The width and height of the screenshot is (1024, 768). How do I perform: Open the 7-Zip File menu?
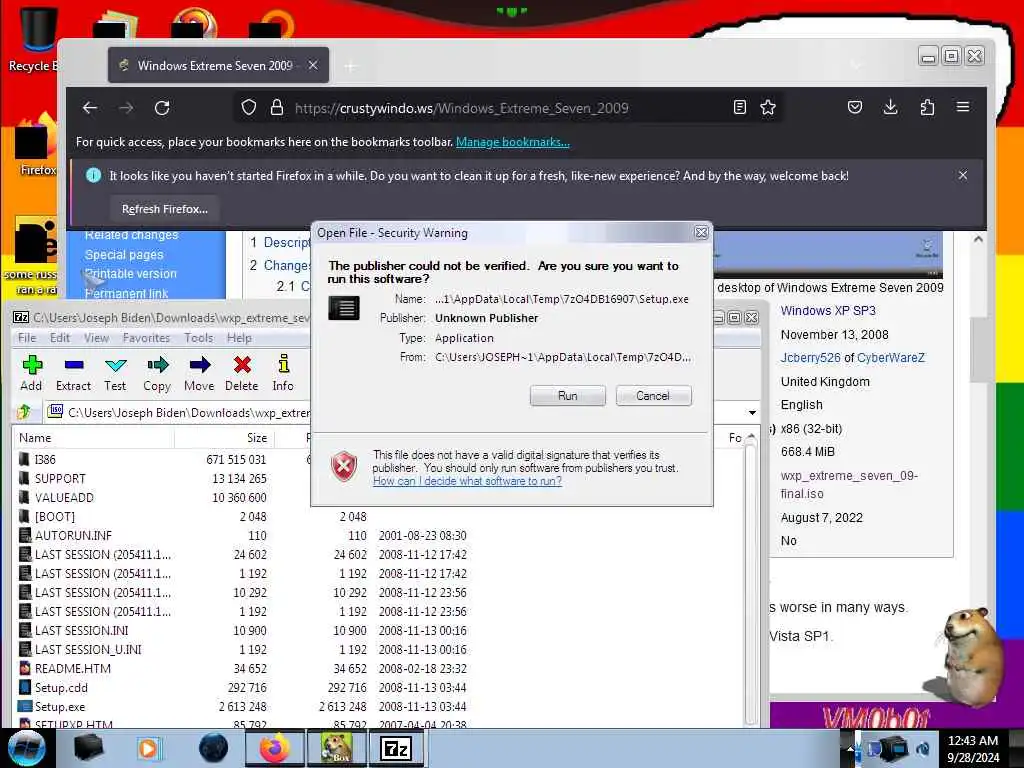coord(27,338)
